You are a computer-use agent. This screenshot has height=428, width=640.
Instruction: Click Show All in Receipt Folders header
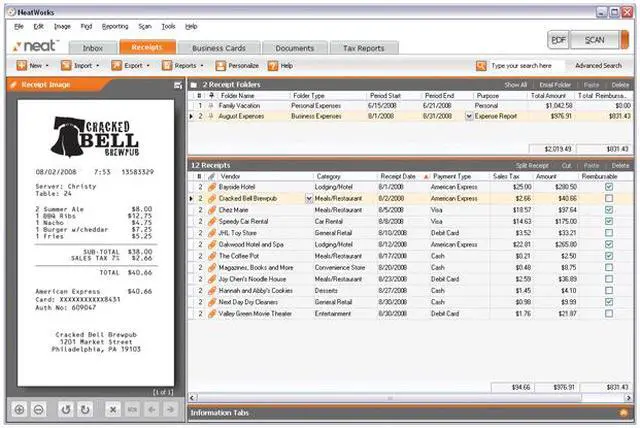(x=516, y=85)
